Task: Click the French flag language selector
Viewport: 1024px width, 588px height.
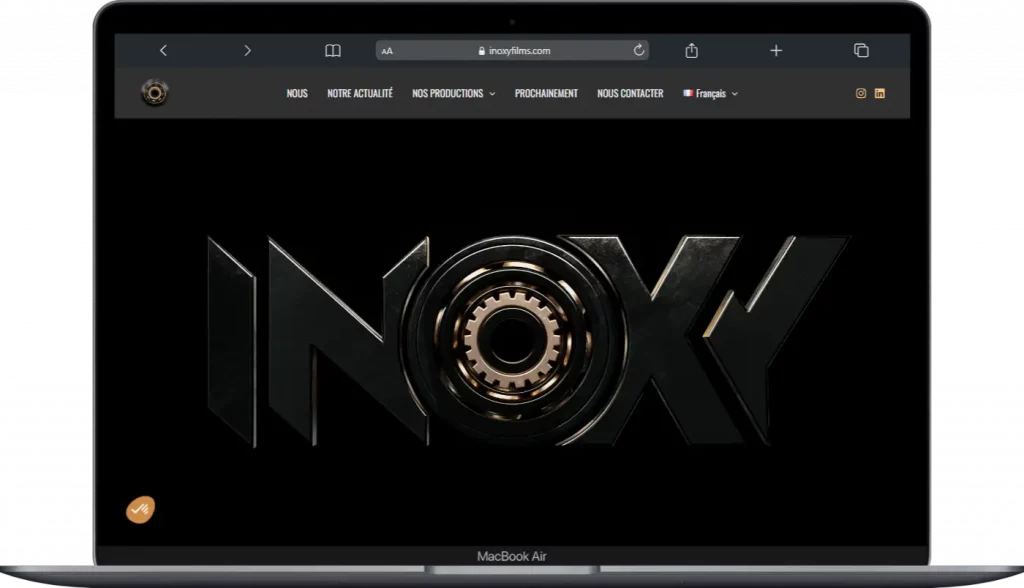Action: pos(686,93)
